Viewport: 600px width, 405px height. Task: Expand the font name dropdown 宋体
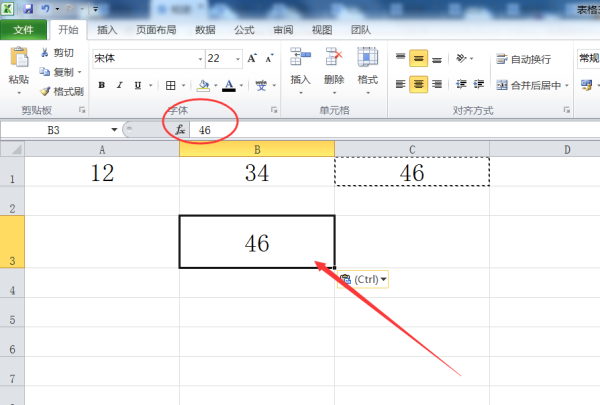click(197, 58)
